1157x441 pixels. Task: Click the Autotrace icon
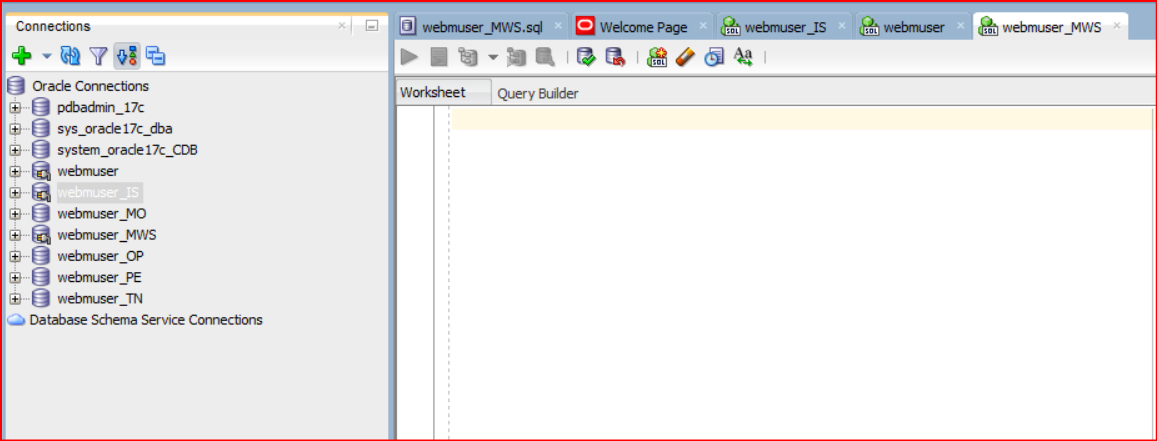517,56
